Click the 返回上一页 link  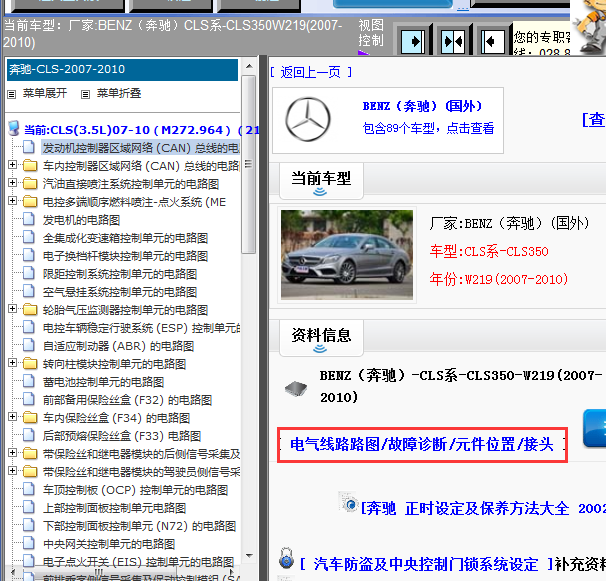311,72
